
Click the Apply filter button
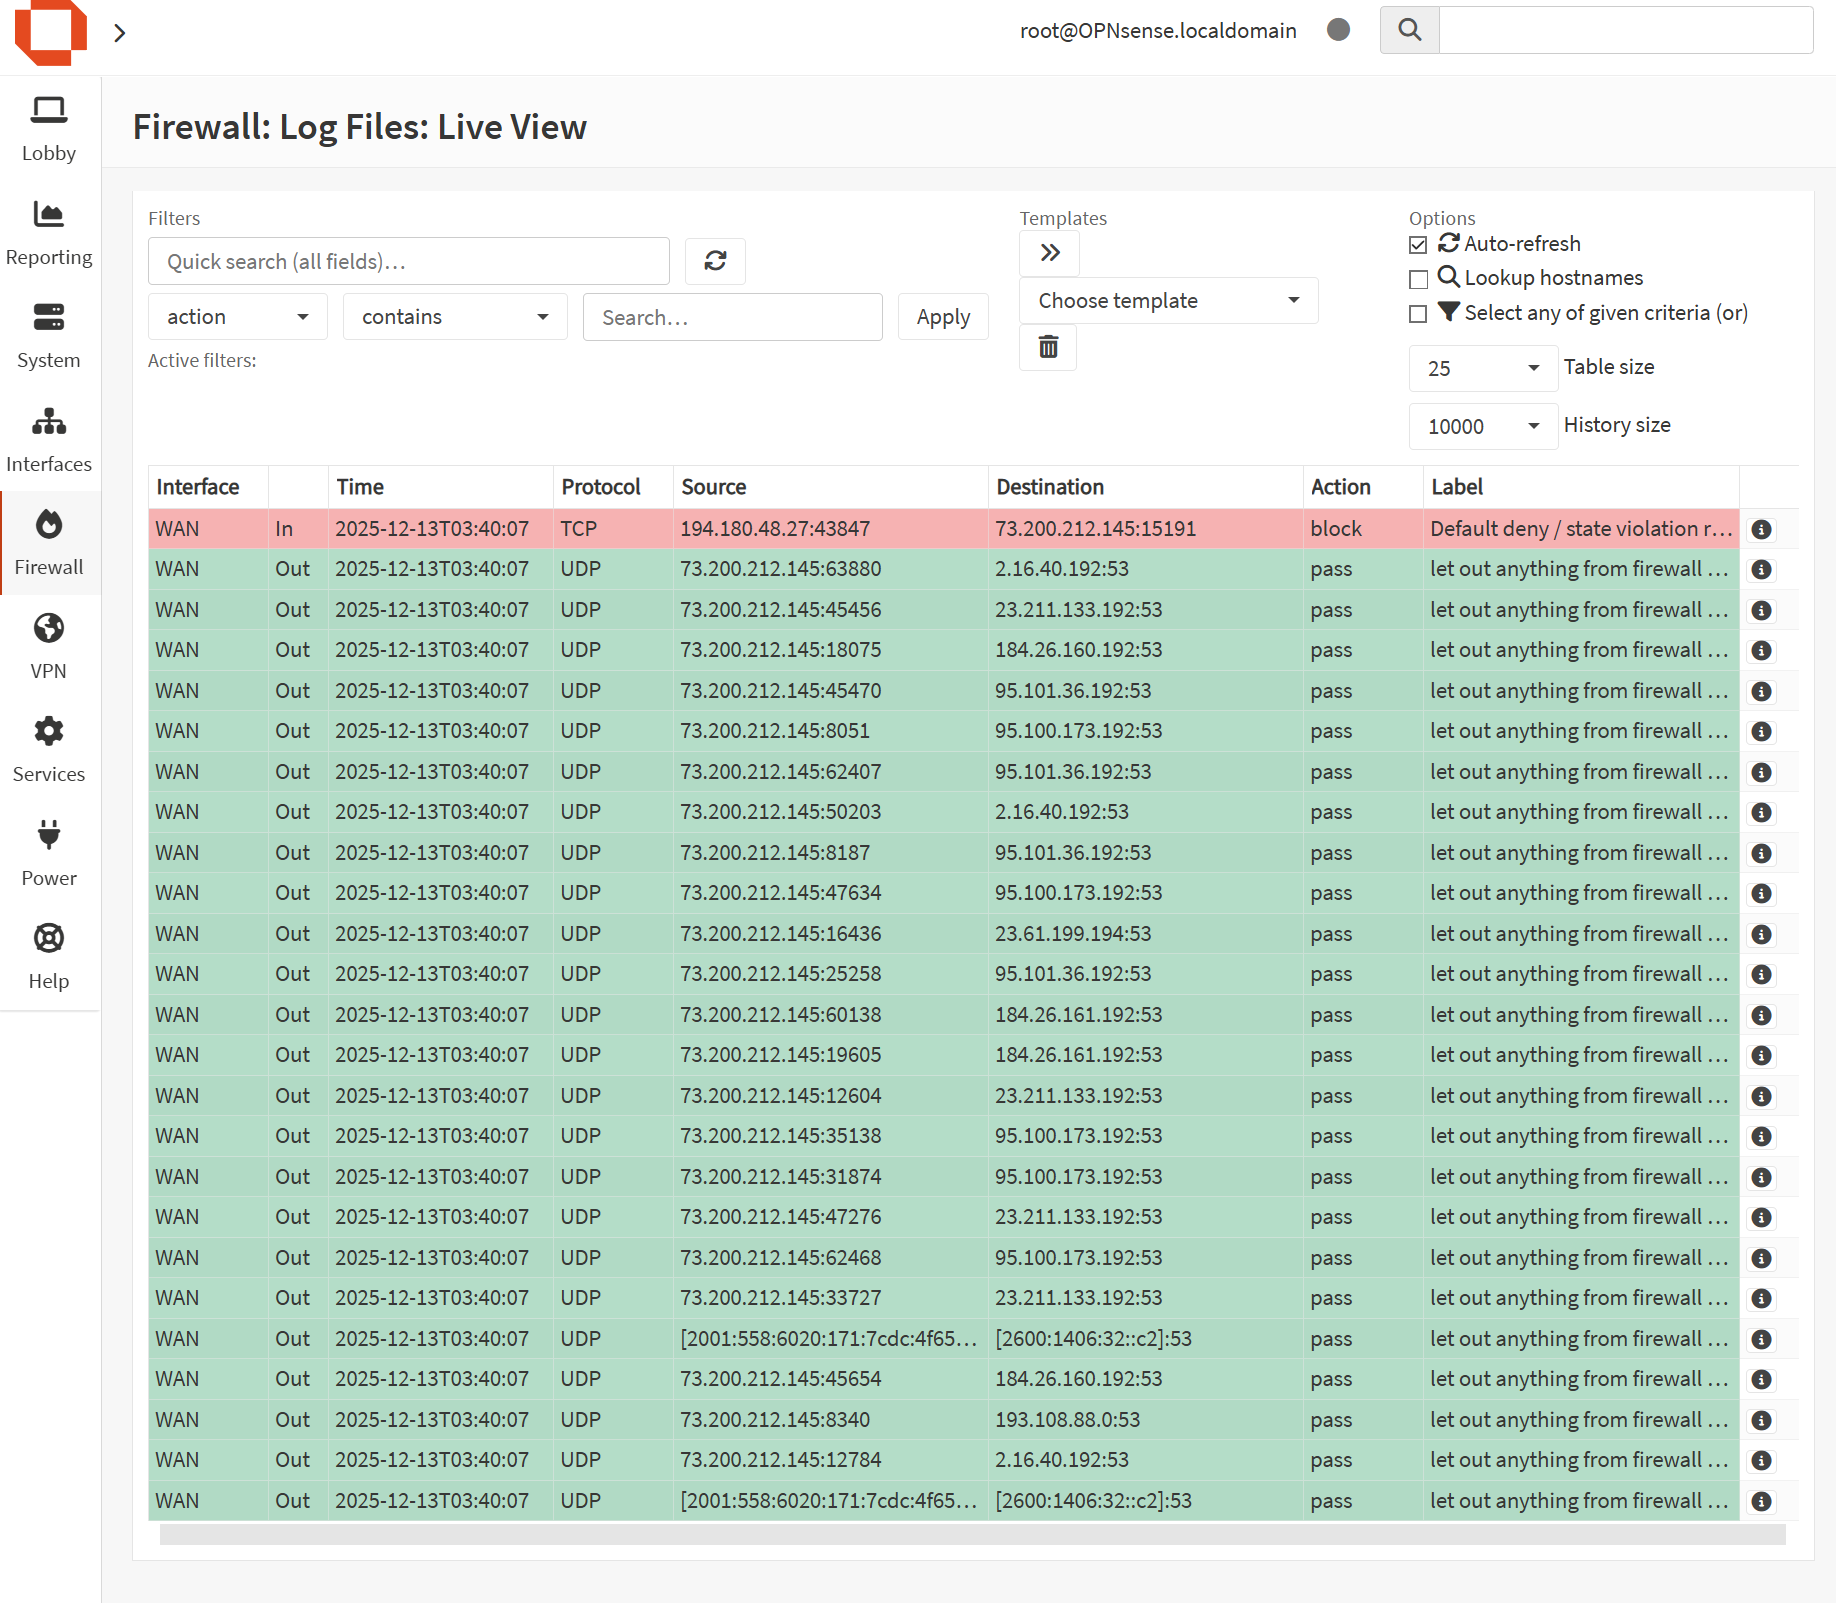pos(942,317)
